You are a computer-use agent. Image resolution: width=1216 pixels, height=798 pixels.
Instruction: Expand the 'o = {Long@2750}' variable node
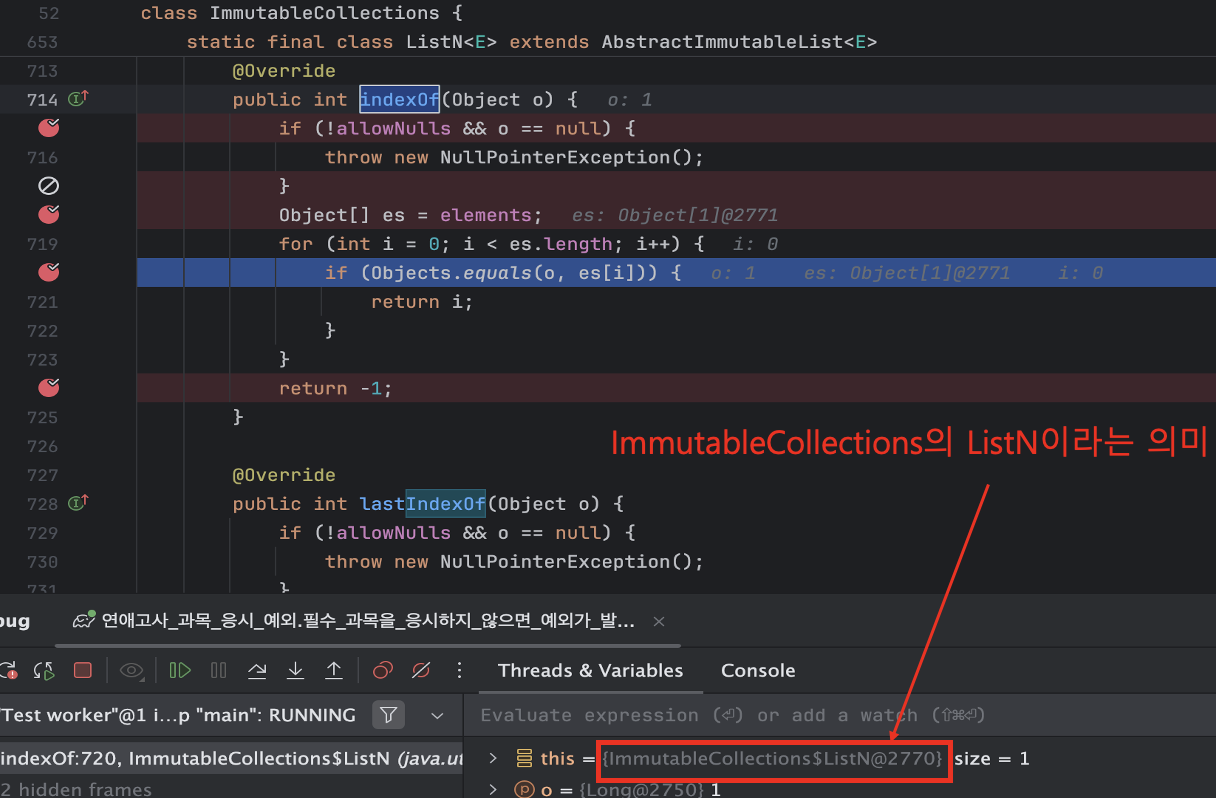point(492,790)
